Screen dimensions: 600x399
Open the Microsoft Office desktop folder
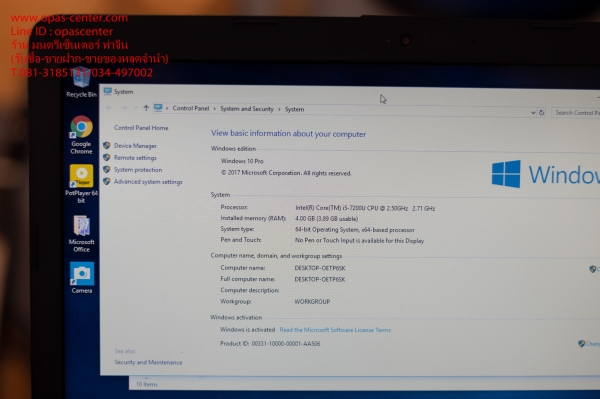[81, 234]
